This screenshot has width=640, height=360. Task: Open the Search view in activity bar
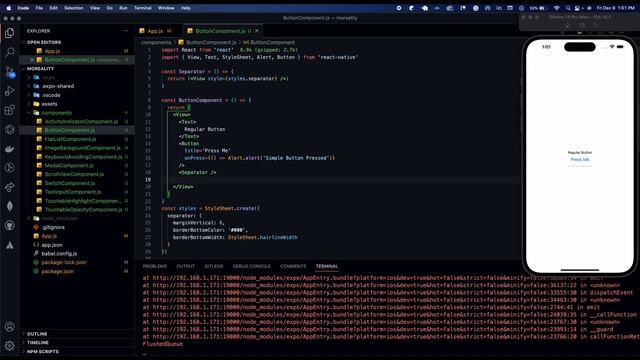click(x=9, y=52)
